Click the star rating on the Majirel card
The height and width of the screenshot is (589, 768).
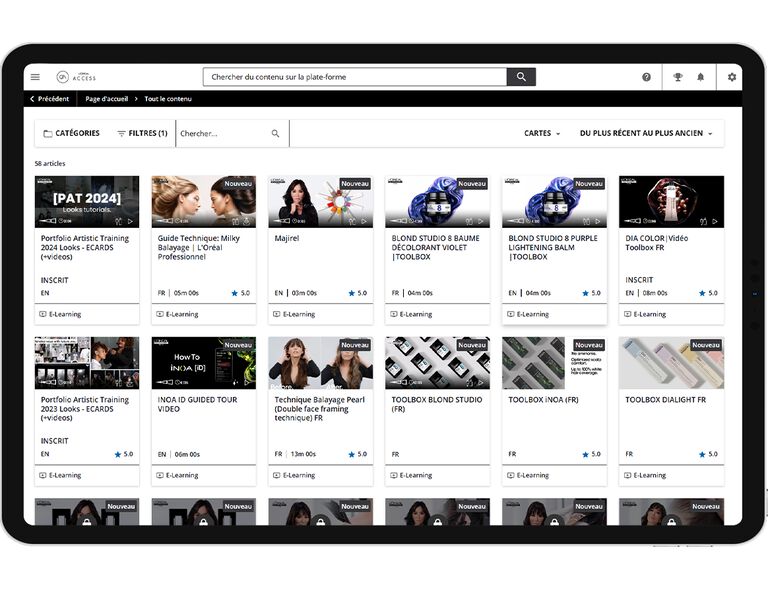[x=358, y=293]
